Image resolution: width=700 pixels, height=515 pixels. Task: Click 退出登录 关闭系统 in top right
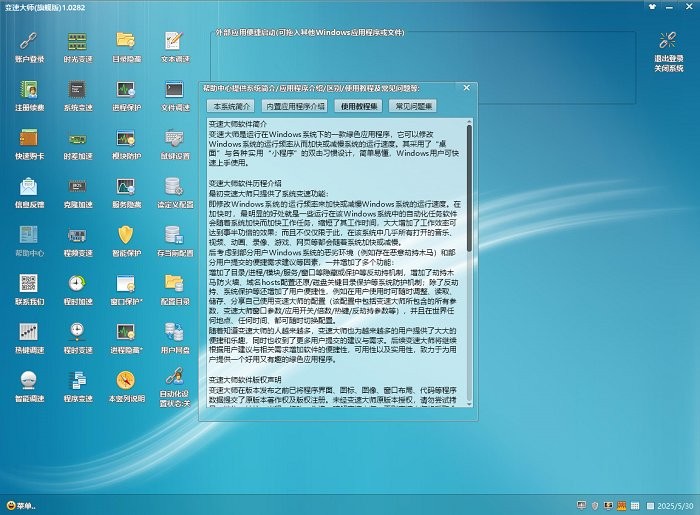669,48
